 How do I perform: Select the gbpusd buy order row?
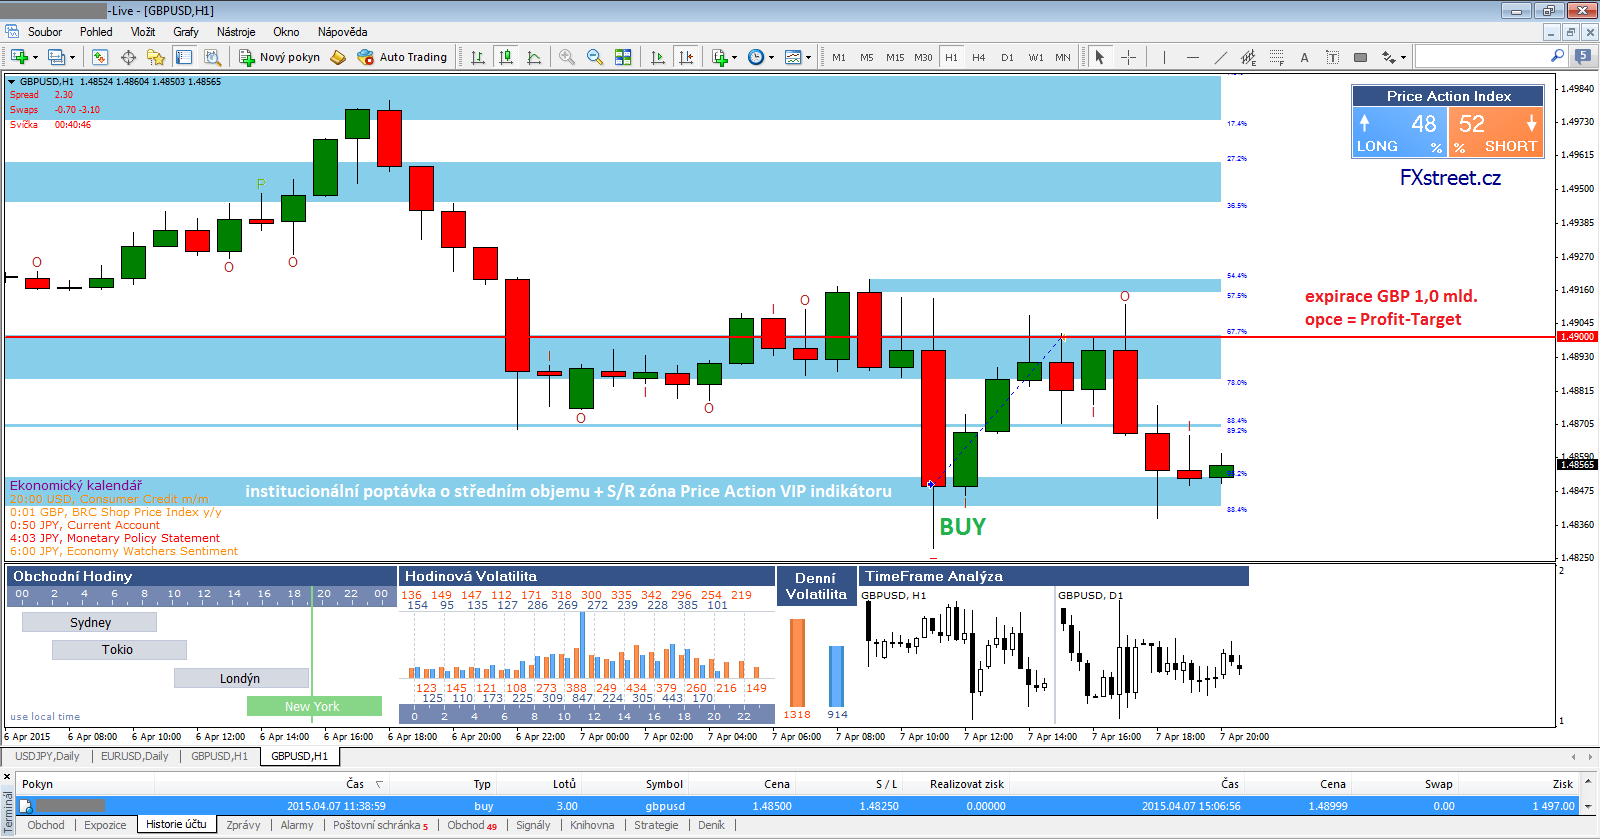(796, 806)
